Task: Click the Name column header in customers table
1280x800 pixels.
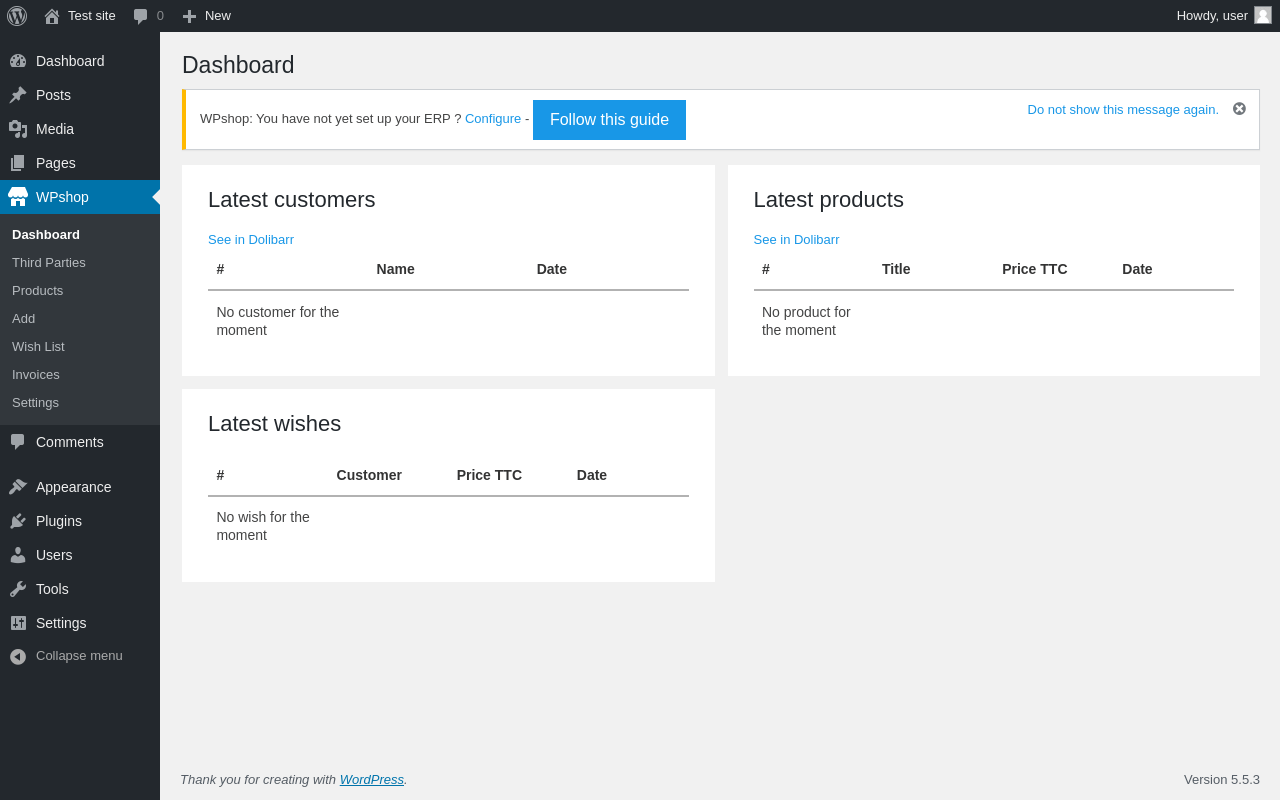Action: [x=395, y=269]
